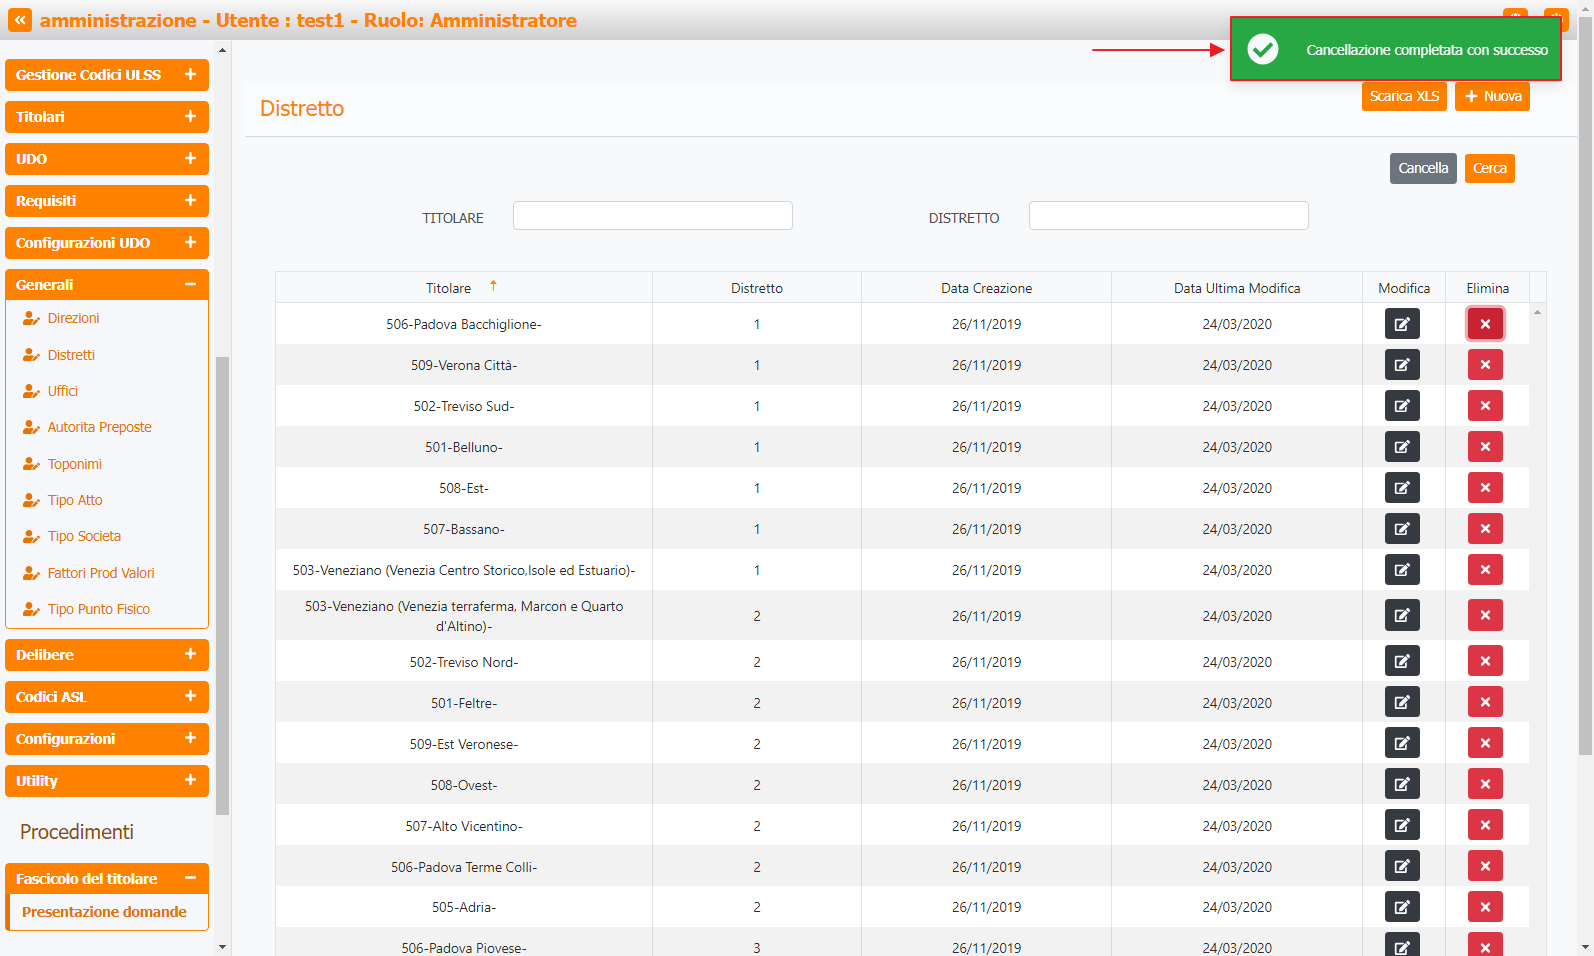1594x956 pixels.
Task: Expand the Gestione Codici ULSS section
Action: [x=106, y=75]
